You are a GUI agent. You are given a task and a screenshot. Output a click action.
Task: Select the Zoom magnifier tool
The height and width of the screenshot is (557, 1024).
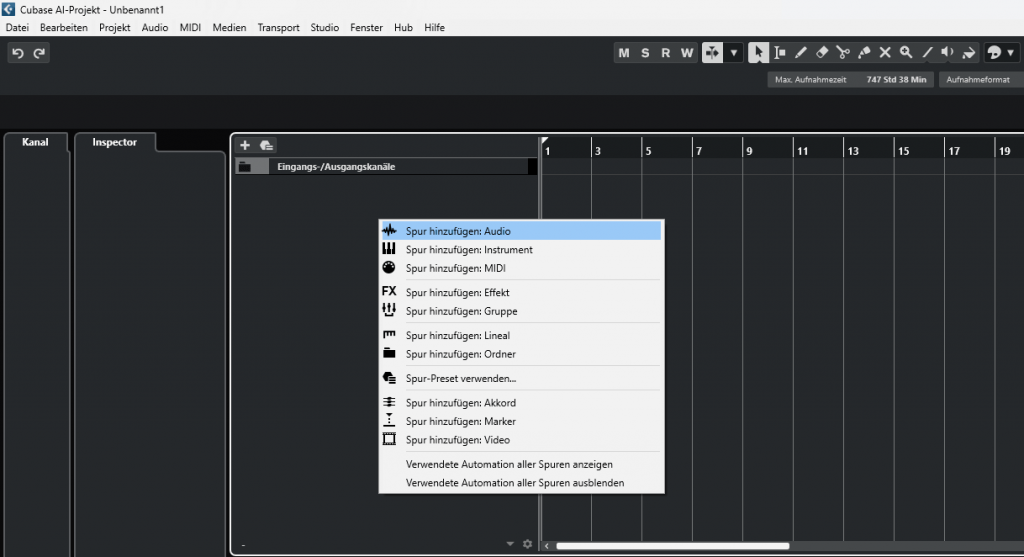coord(906,53)
